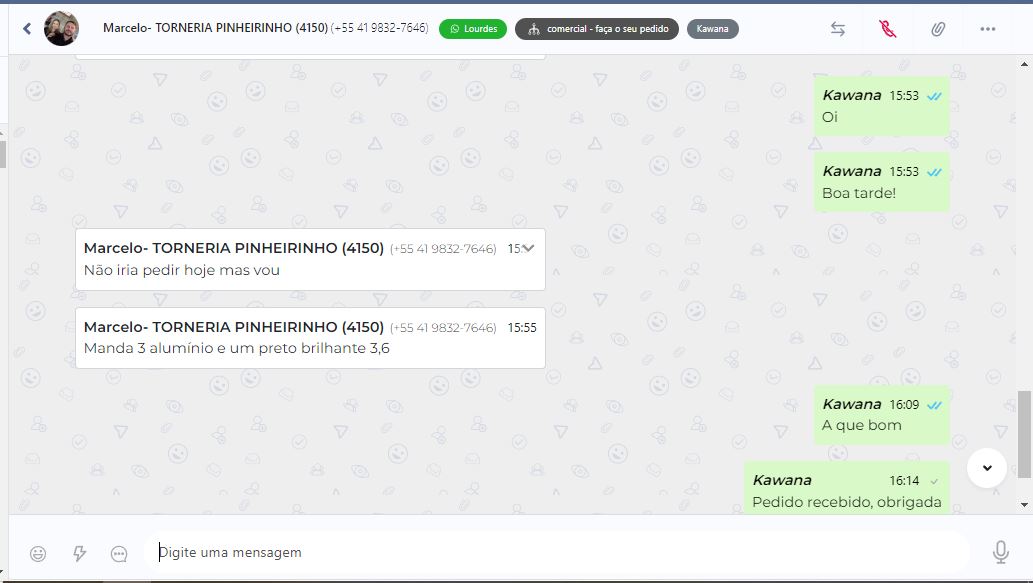This screenshot has width=1033, height=583.
Task: Record audio with the microphone icon
Action: pyautogui.click(x=1001, y=552)
